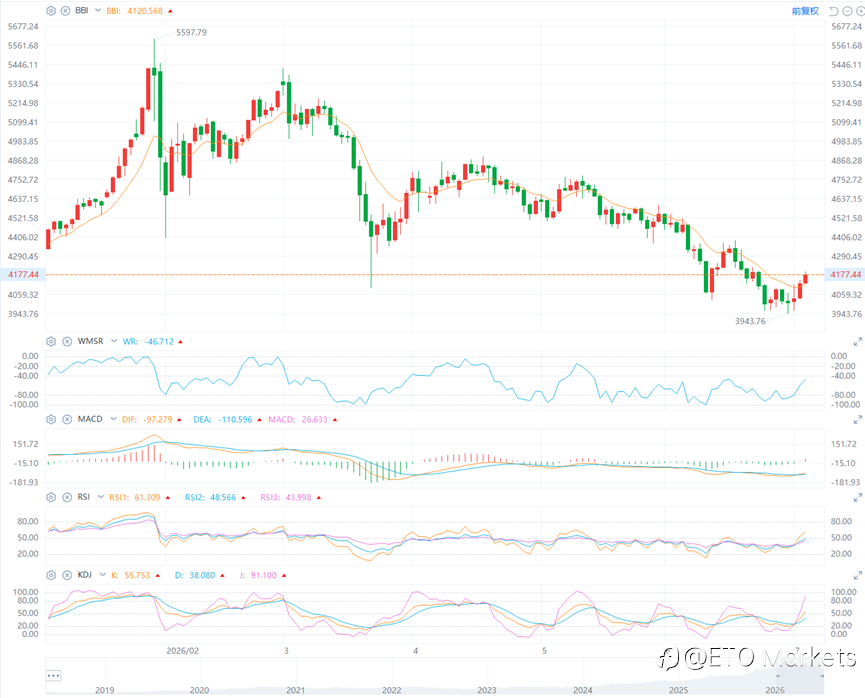Open KDJ indicator settings gear
The image size is (865, 698).
(51, 575)
